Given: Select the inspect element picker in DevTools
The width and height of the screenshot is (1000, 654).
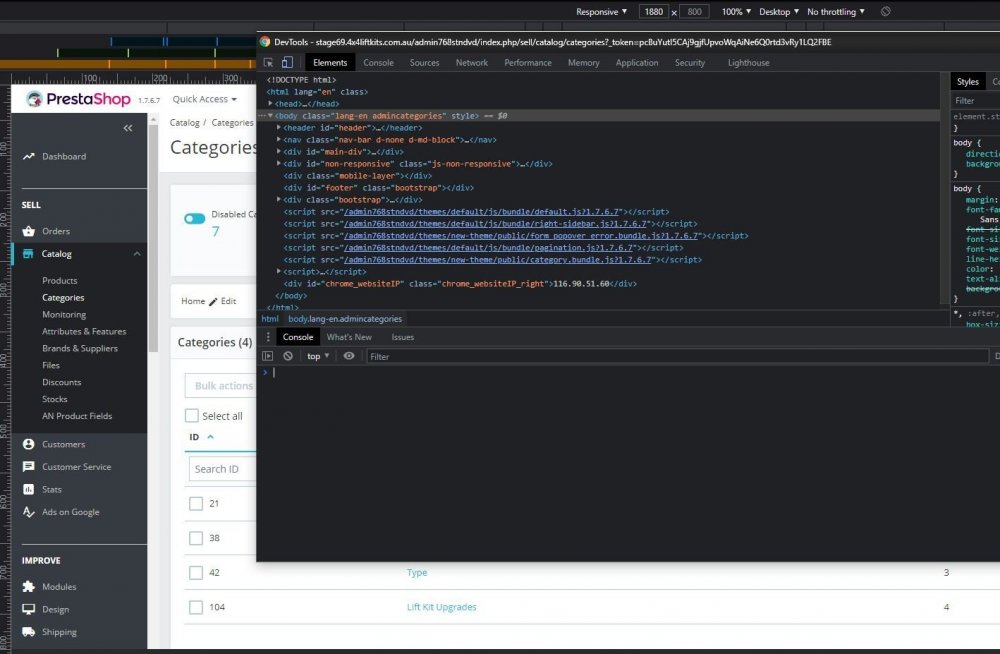Looking at the screenshot, I should pos(266,61).
